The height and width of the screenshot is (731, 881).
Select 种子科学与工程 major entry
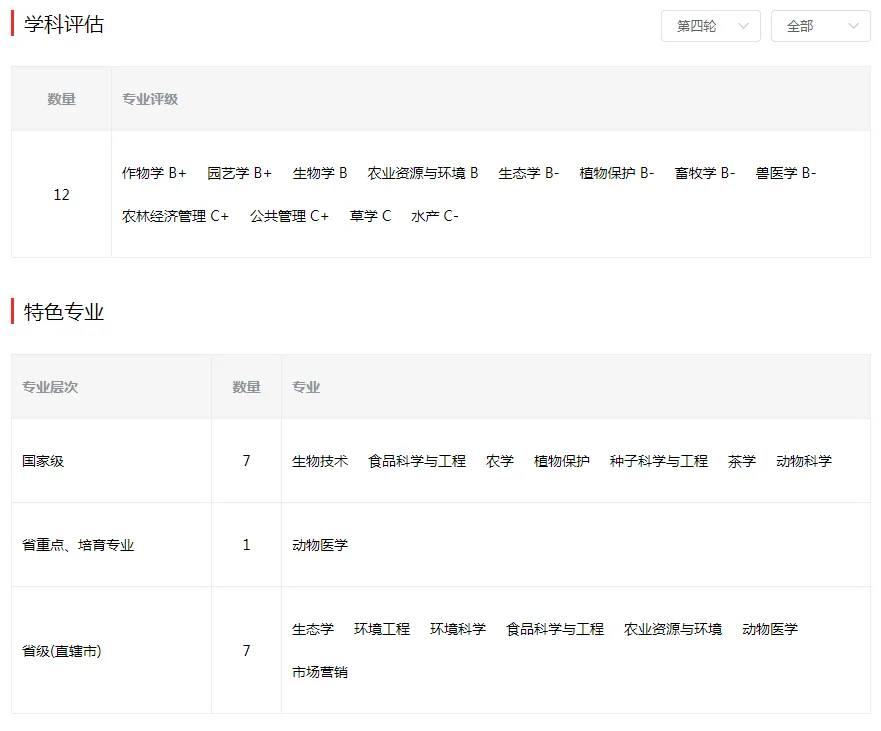(x=659, y=461)
